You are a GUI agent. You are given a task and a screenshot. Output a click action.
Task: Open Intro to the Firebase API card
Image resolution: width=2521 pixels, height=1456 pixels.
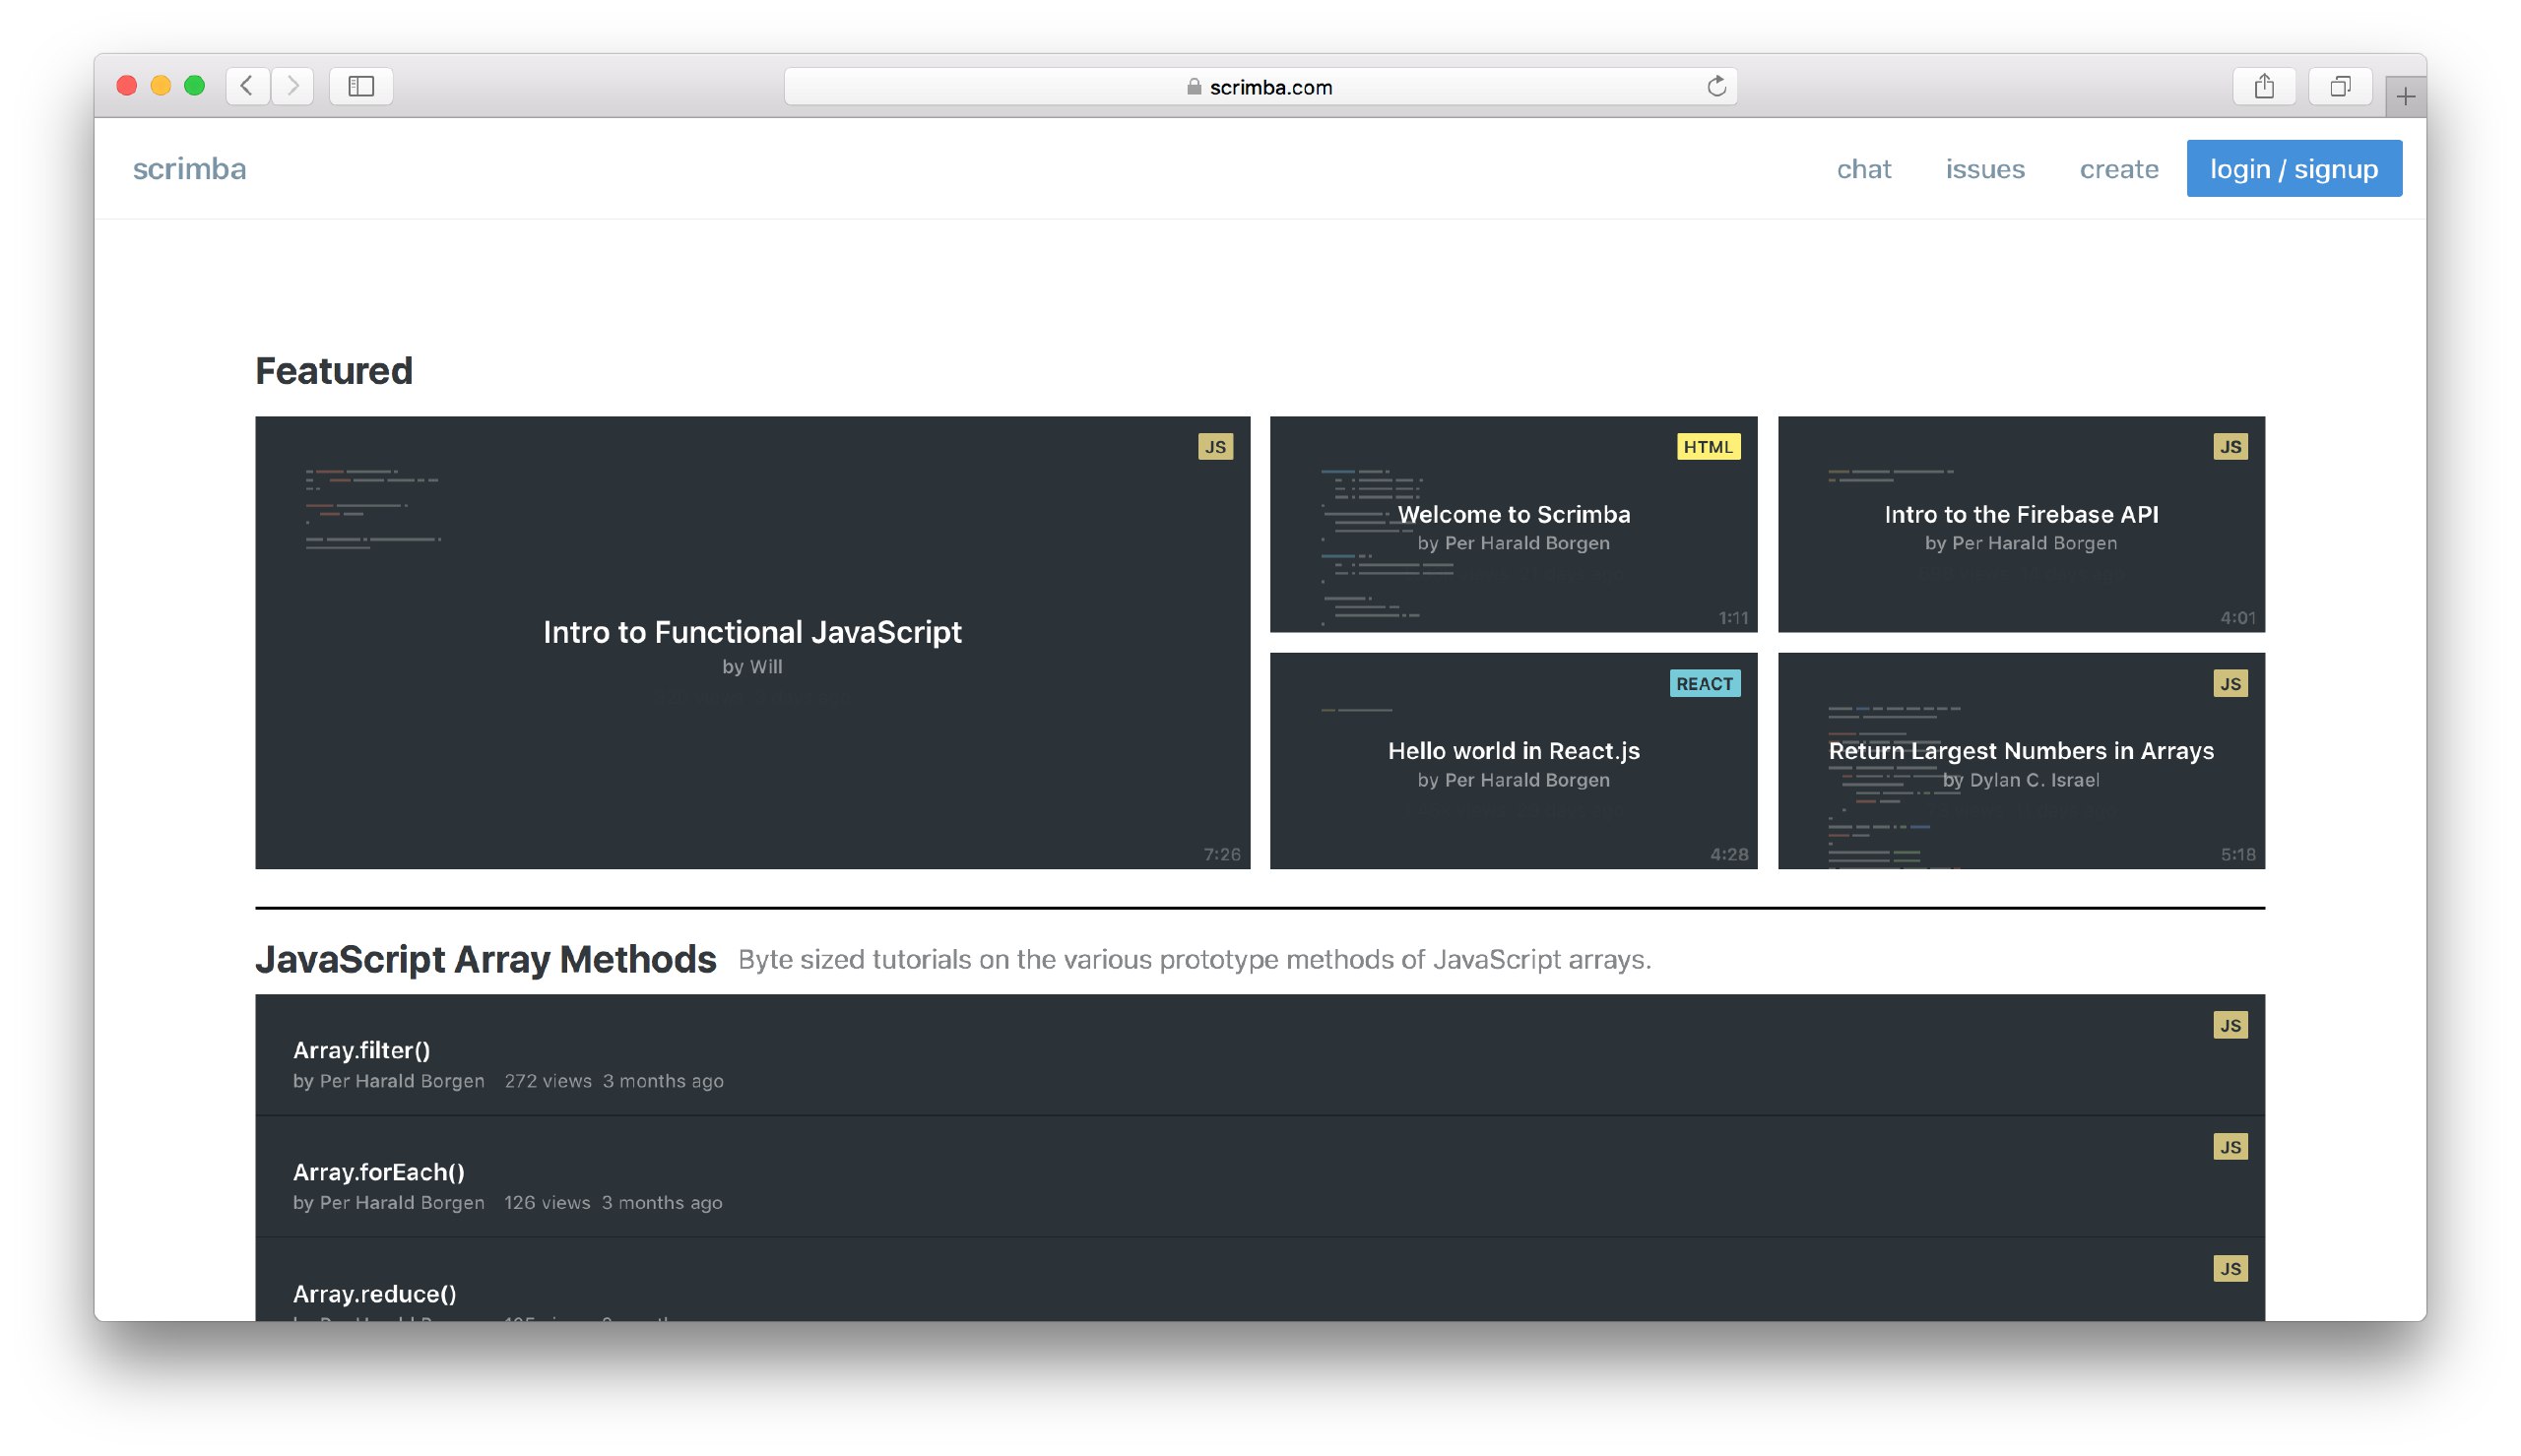[x=2020, y=524]
